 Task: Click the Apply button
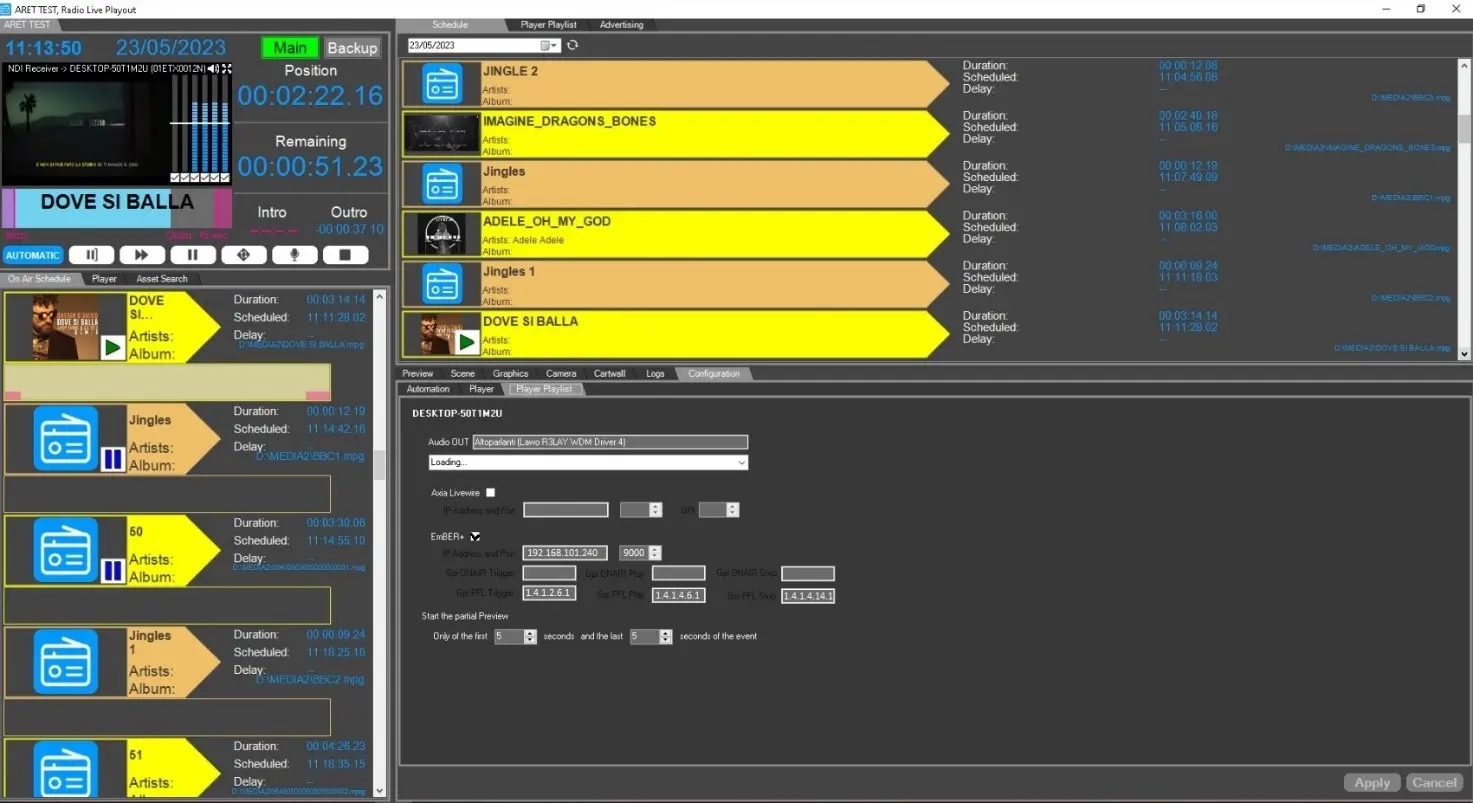[x=1372, y=782]
